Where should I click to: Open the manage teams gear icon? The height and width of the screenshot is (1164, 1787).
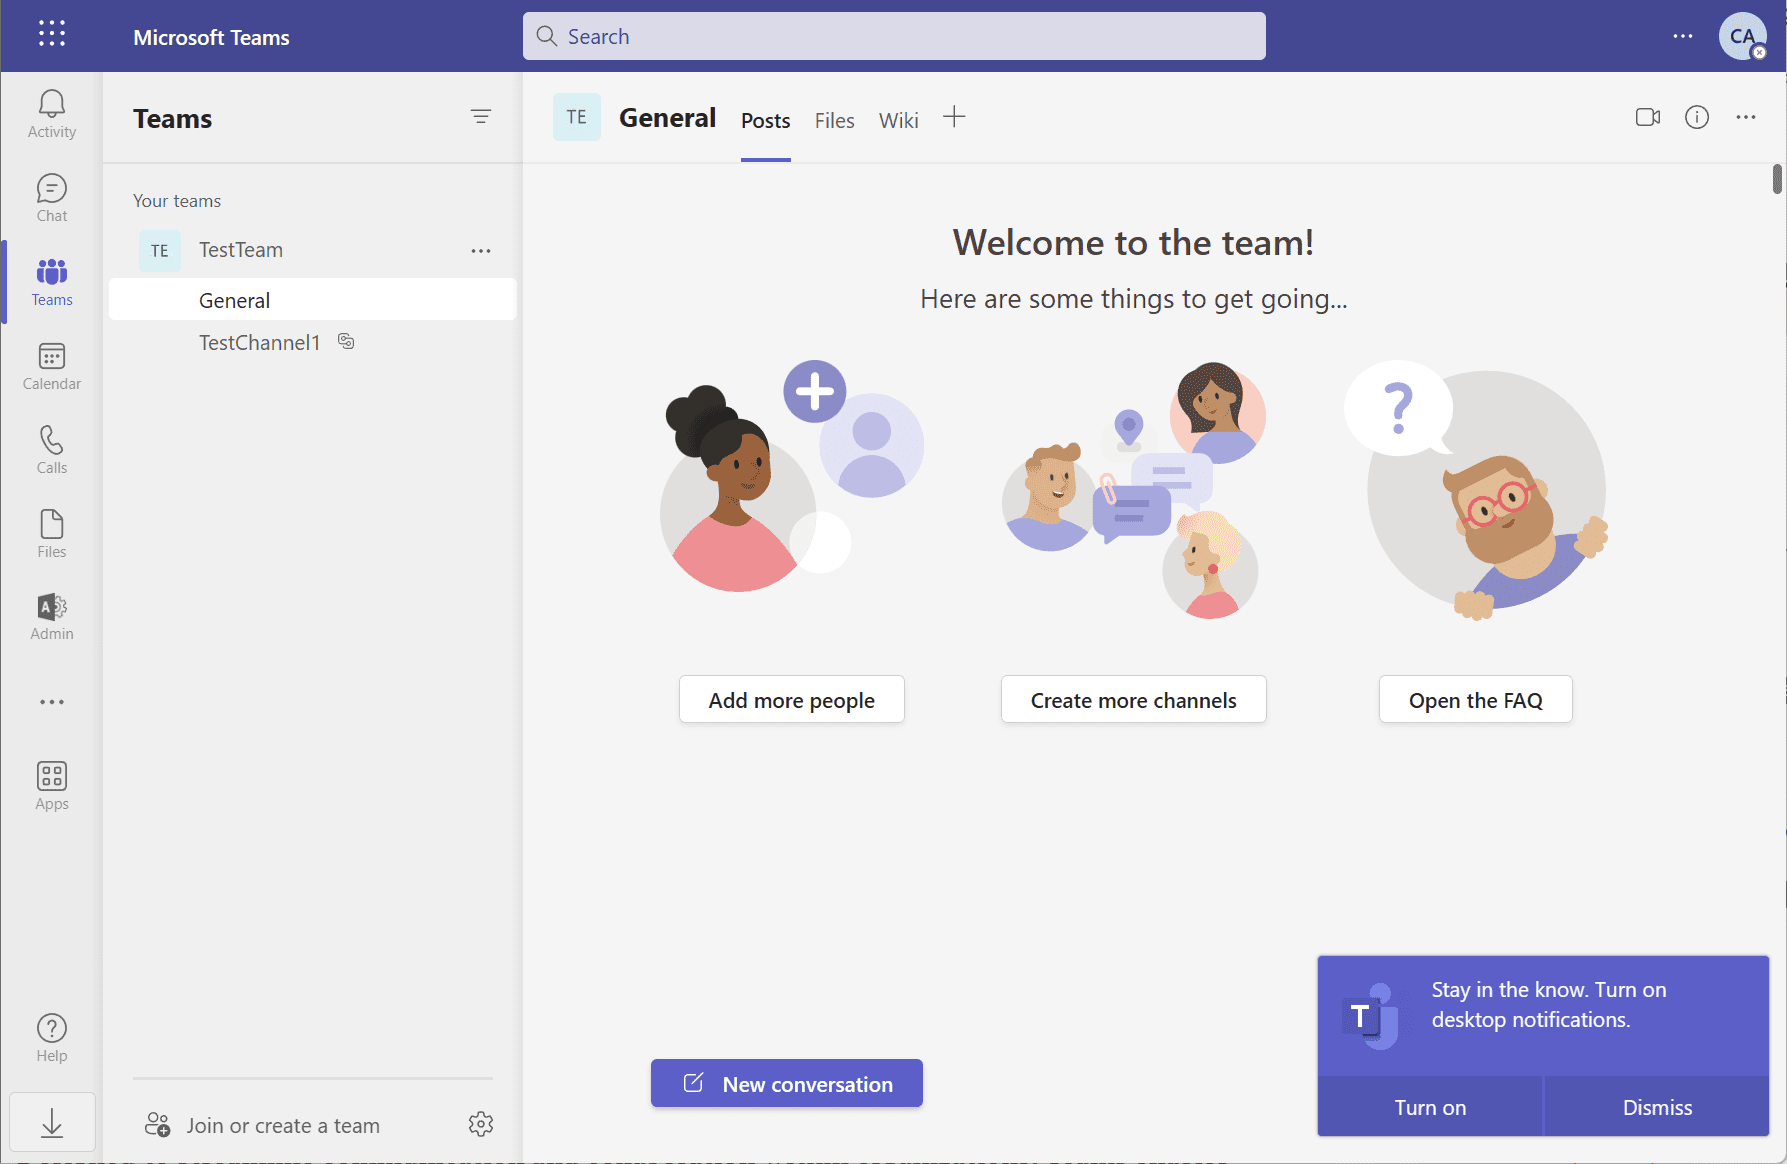[x=481, y=1124]
